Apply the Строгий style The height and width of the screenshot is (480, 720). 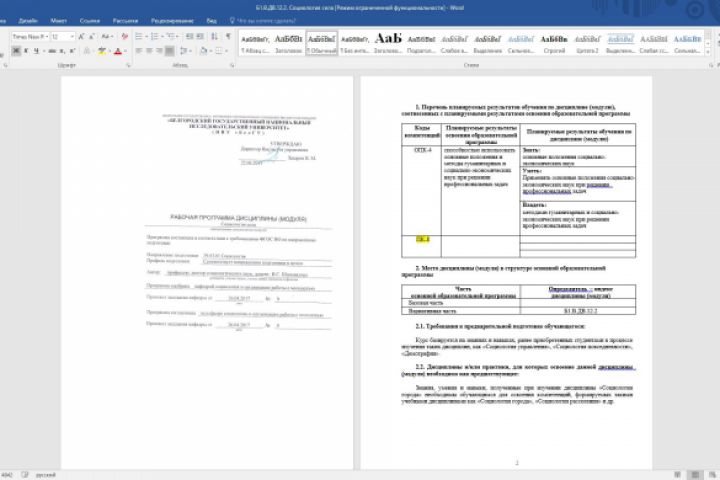coord(554,43)
